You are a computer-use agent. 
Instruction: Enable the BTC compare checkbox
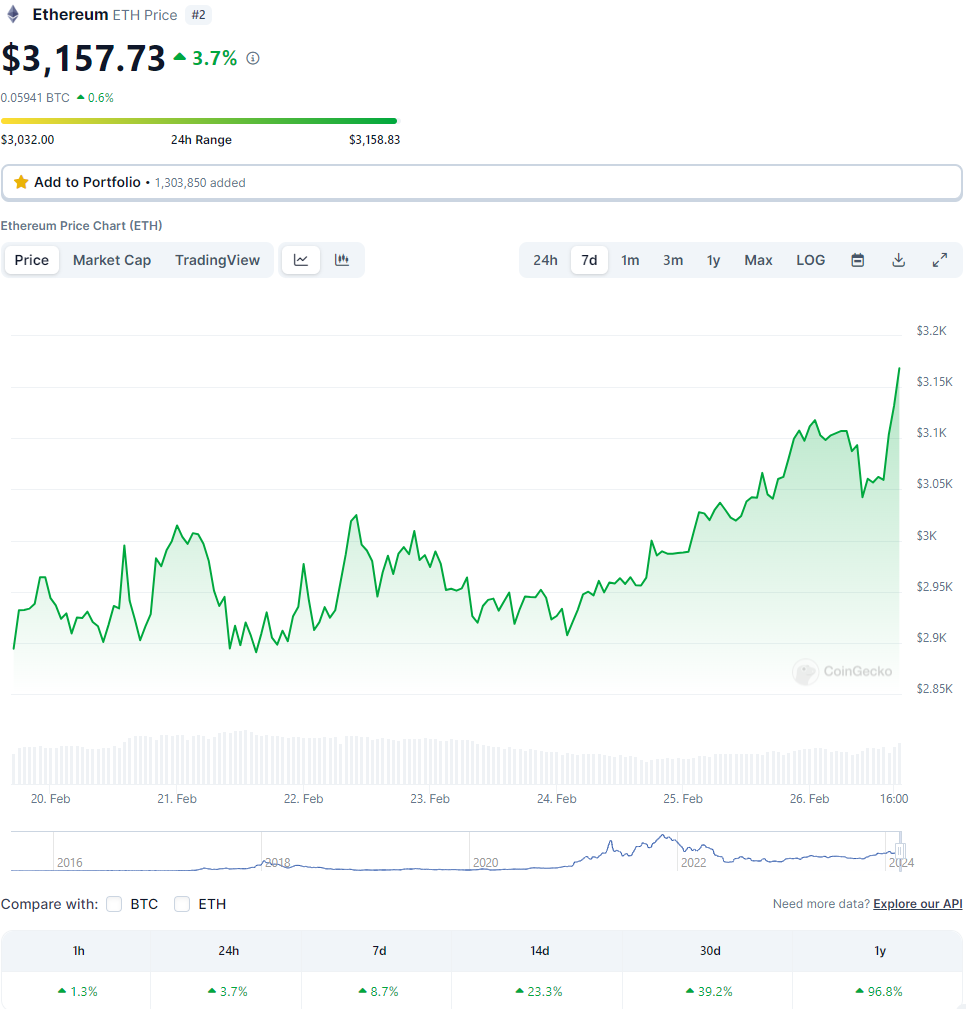click(114, 904)
